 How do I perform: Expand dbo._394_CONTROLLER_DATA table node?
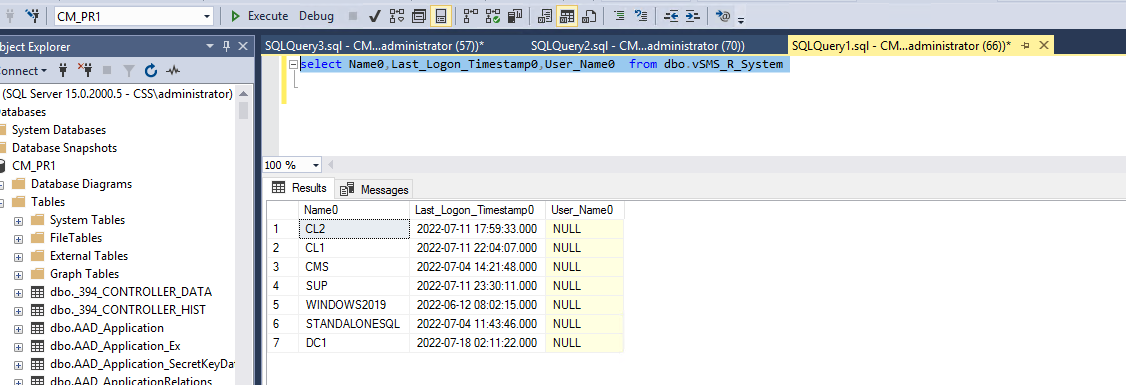(19, 292)
